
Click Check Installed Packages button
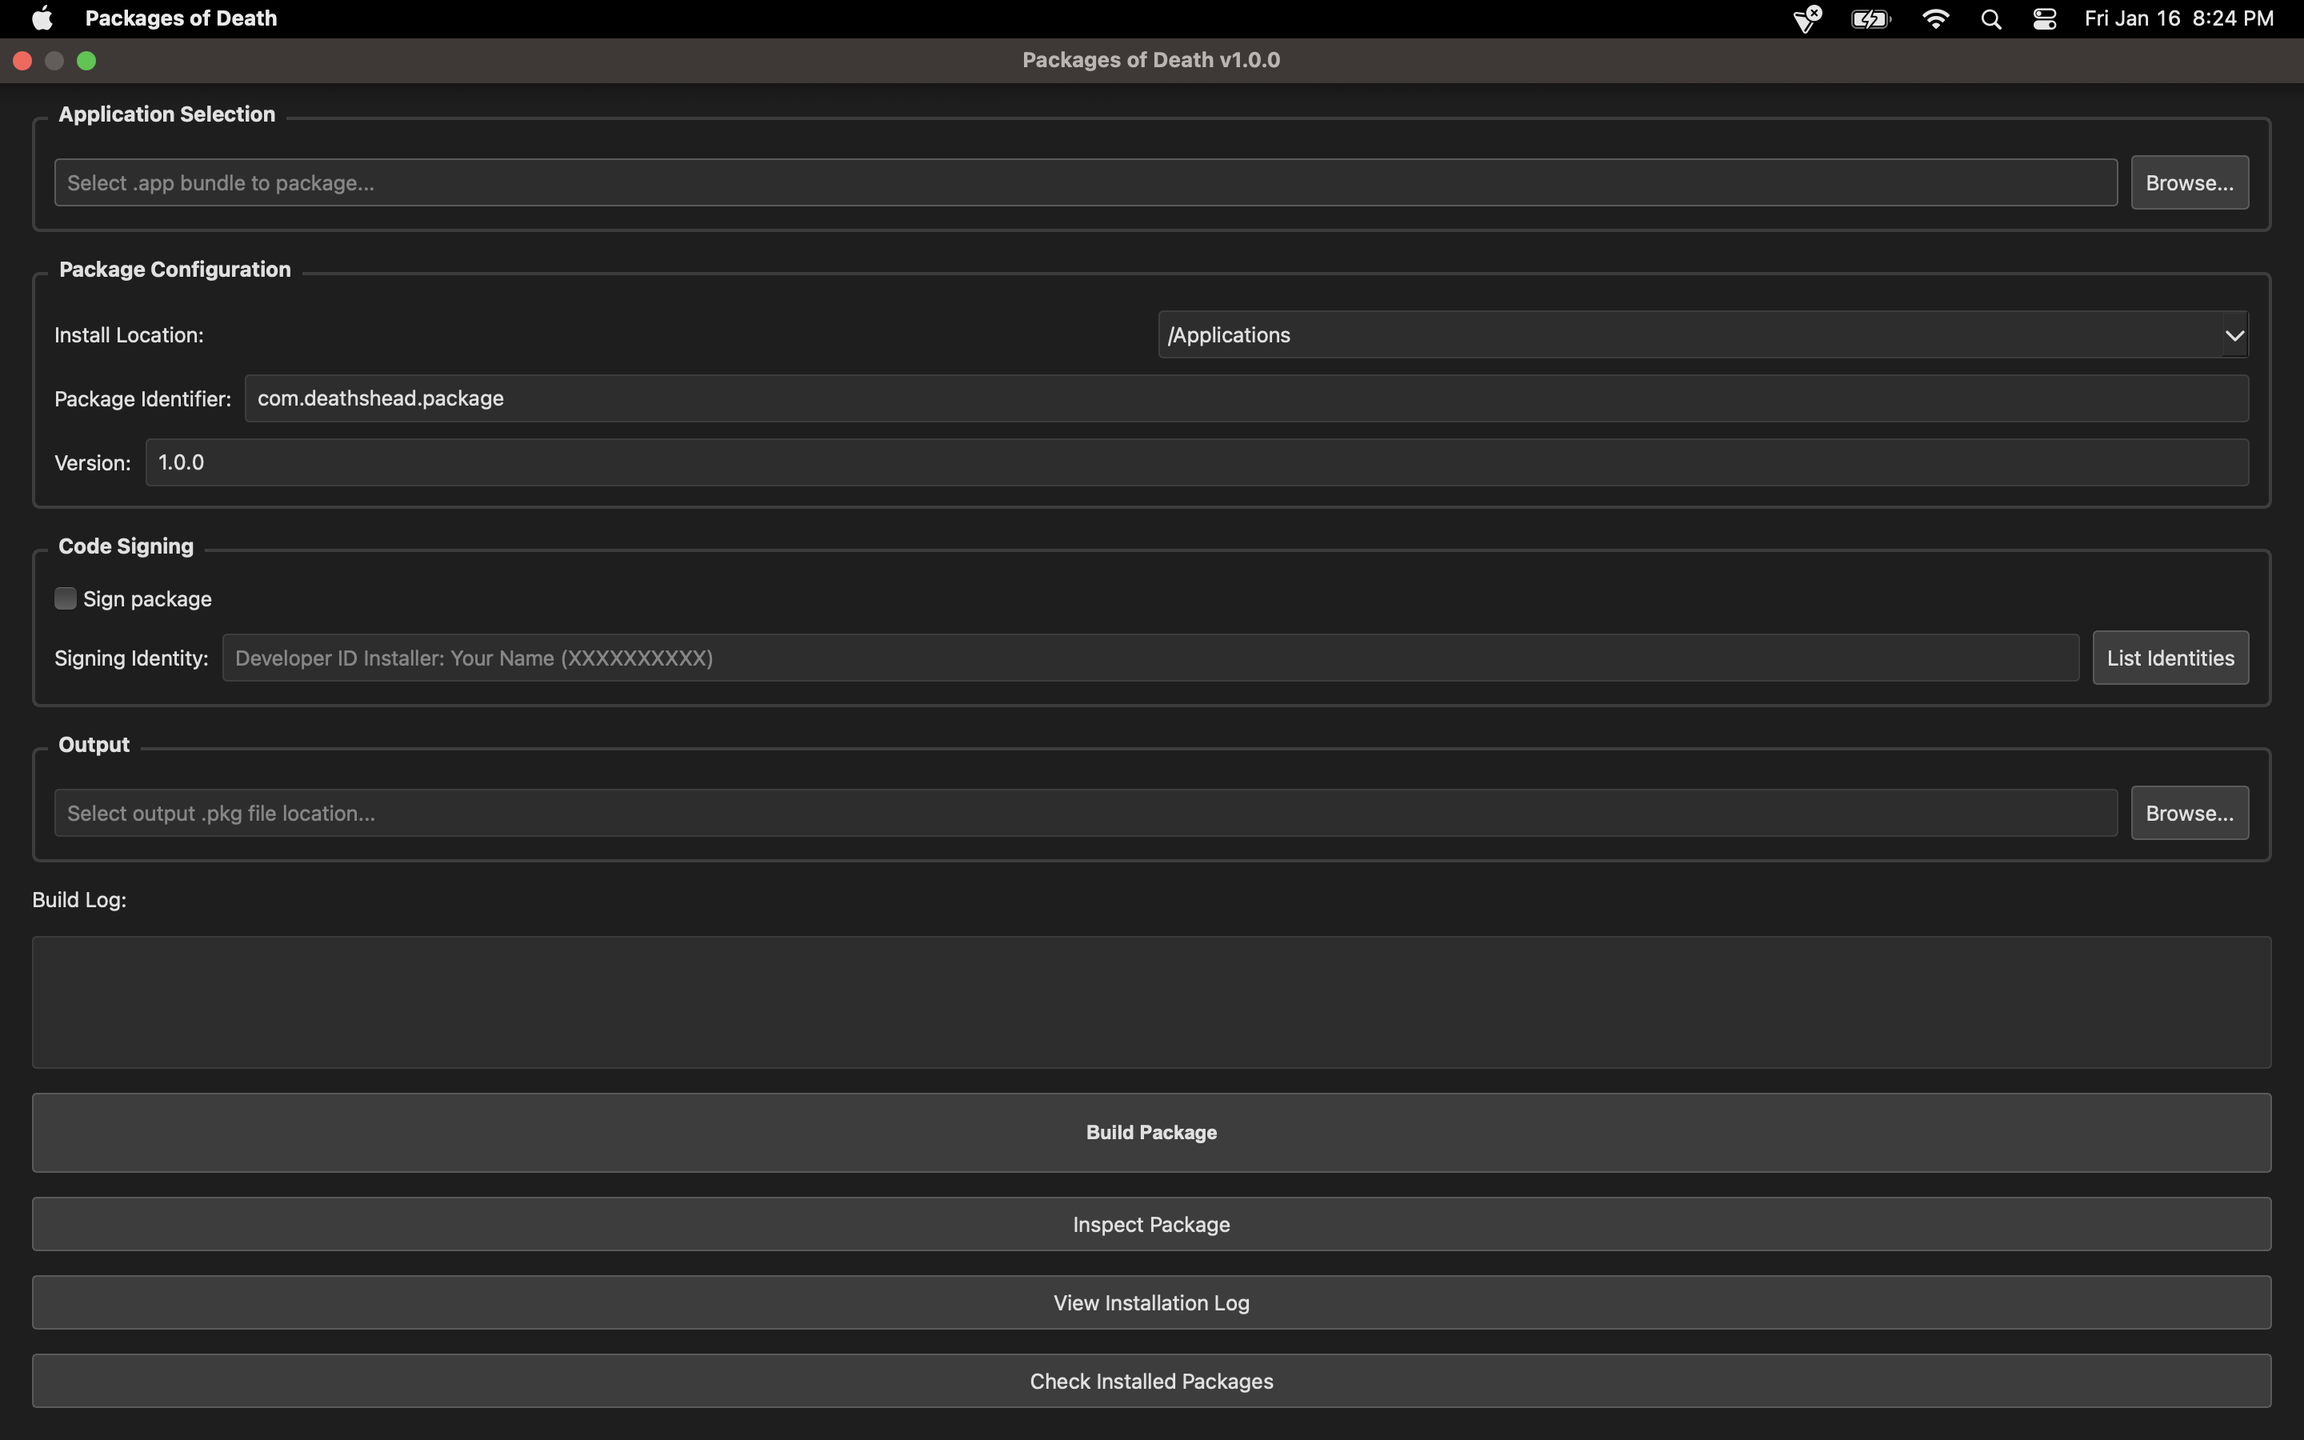pos(1151,1380)
